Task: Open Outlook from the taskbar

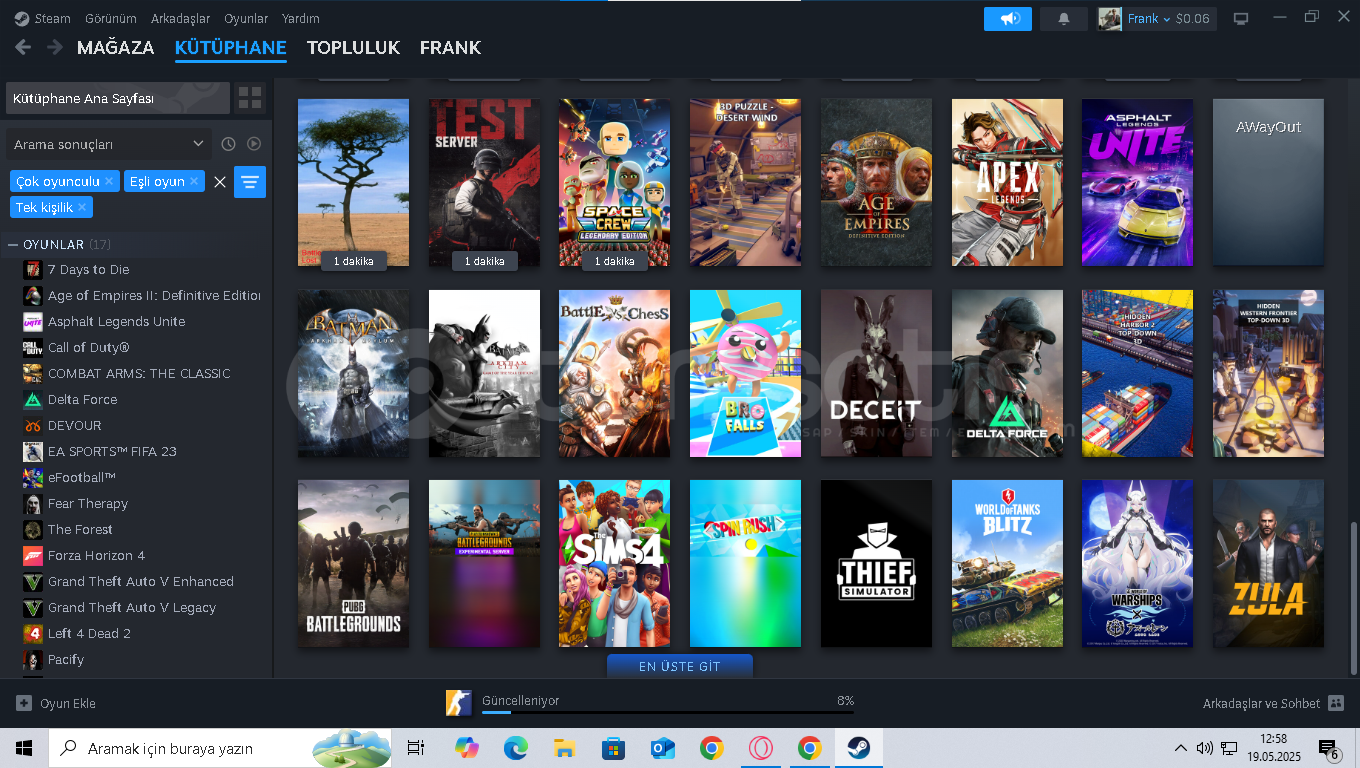Action: (662, 748)
